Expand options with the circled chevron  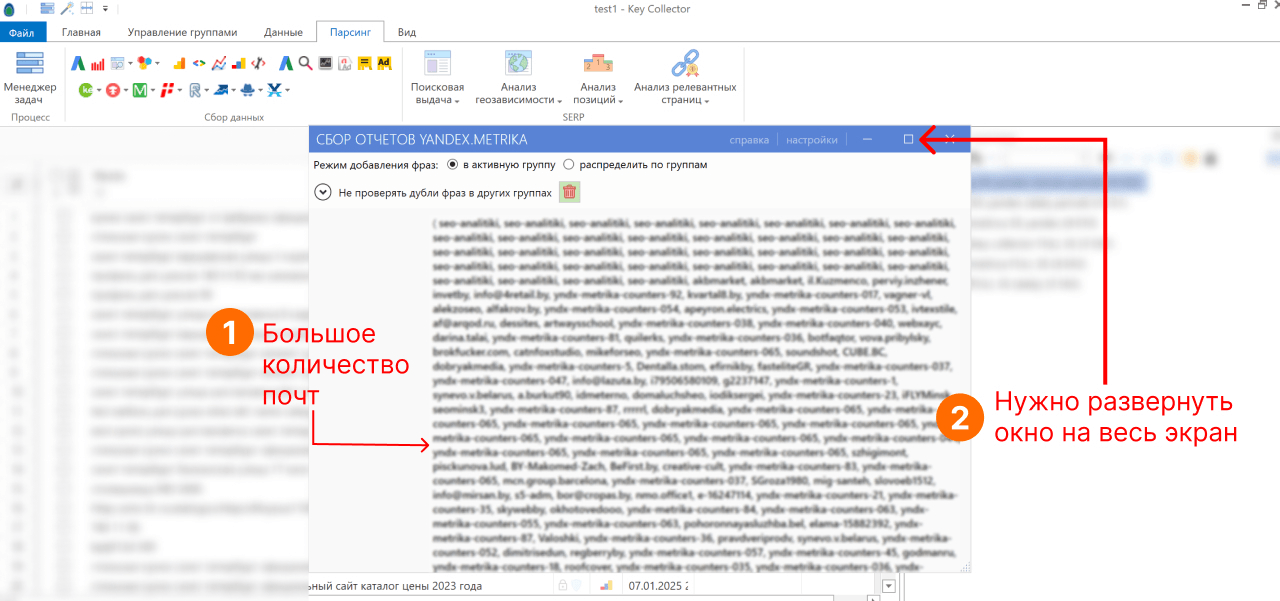point(323,192)
